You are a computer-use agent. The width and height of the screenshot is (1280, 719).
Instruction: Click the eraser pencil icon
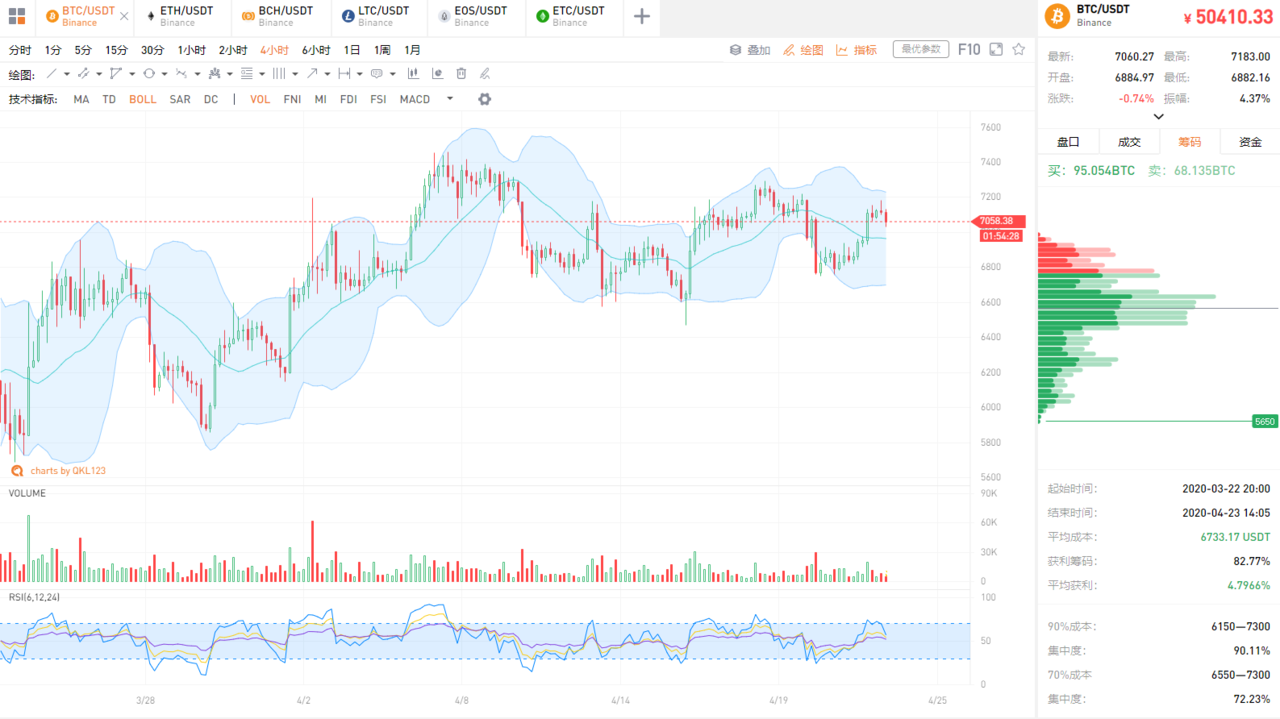pyautogui.click(x=485, y=73)
